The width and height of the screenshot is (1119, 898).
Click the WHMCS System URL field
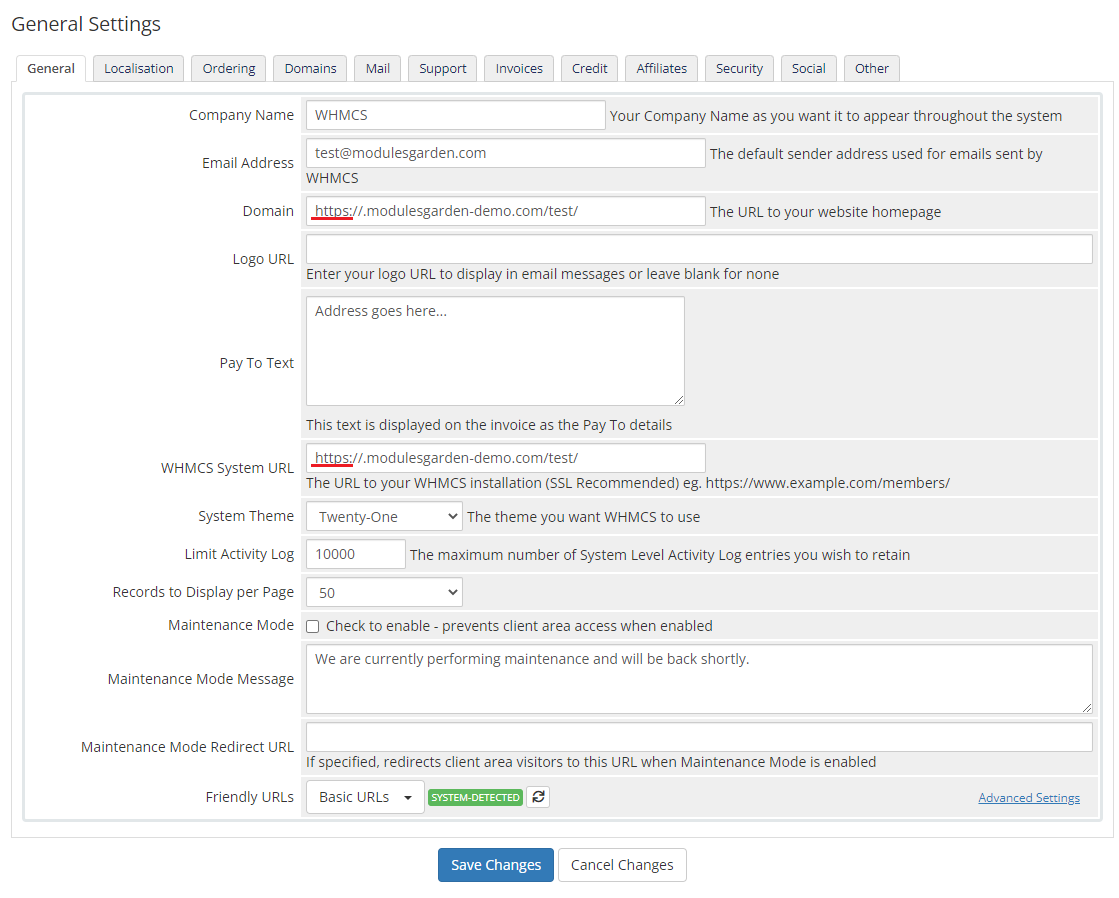(505, 458)
